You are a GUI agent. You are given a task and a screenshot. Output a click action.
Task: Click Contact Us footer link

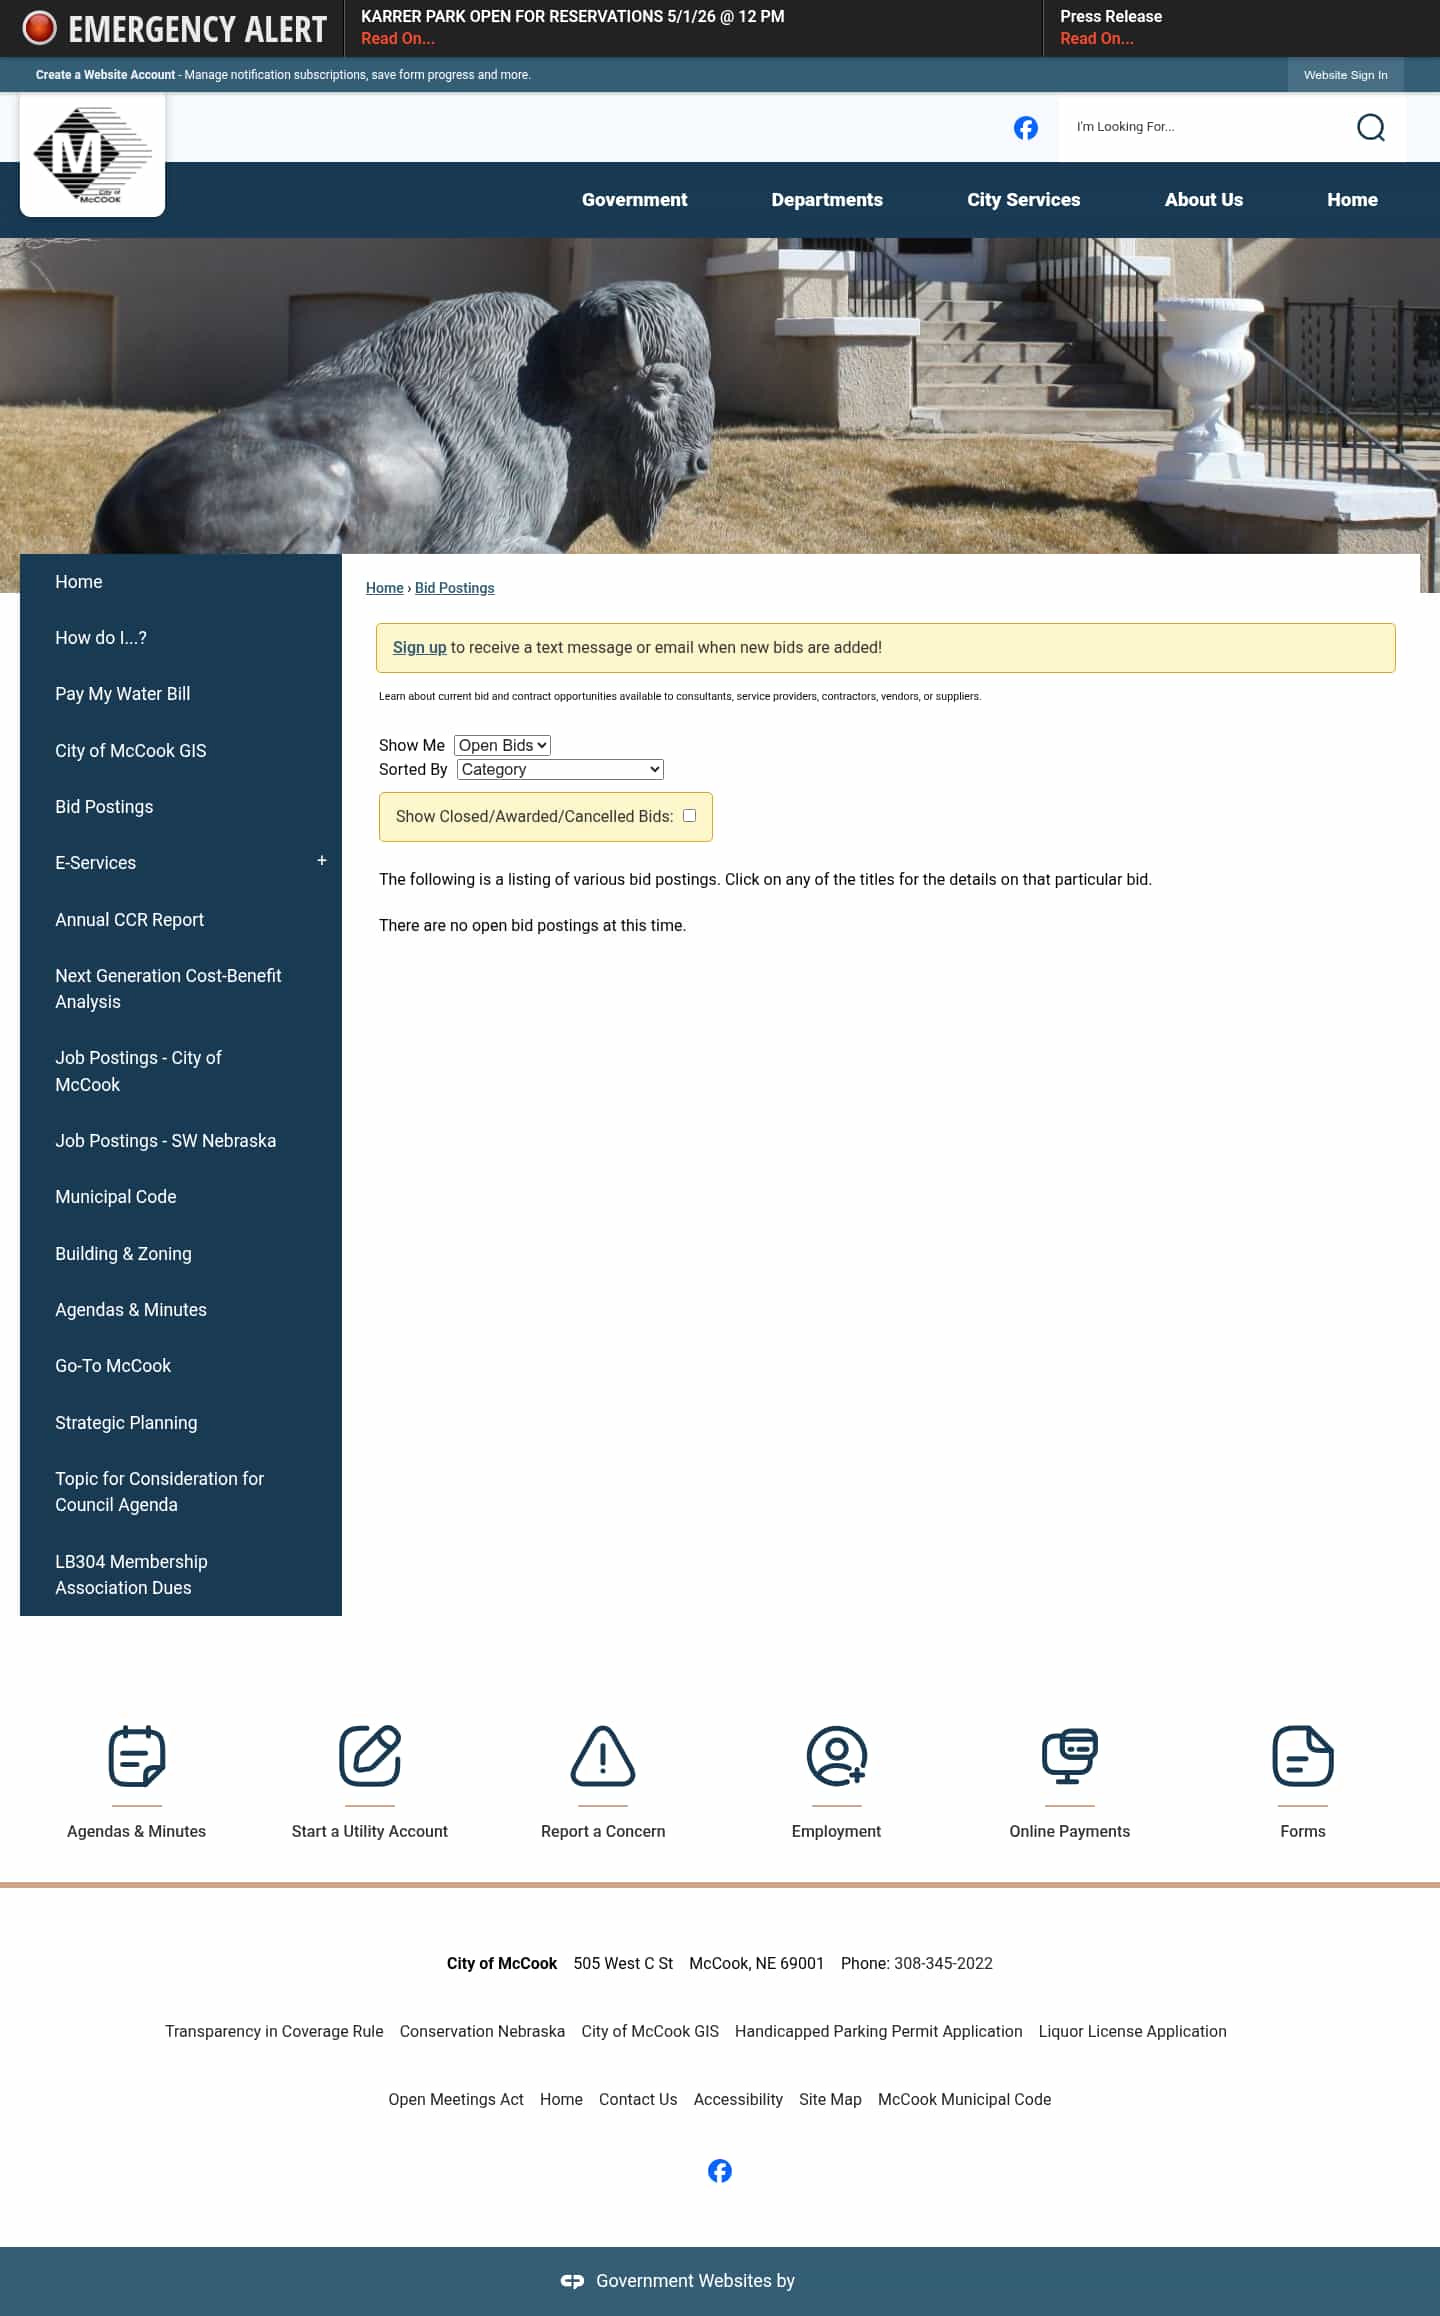click(638, 2099)
